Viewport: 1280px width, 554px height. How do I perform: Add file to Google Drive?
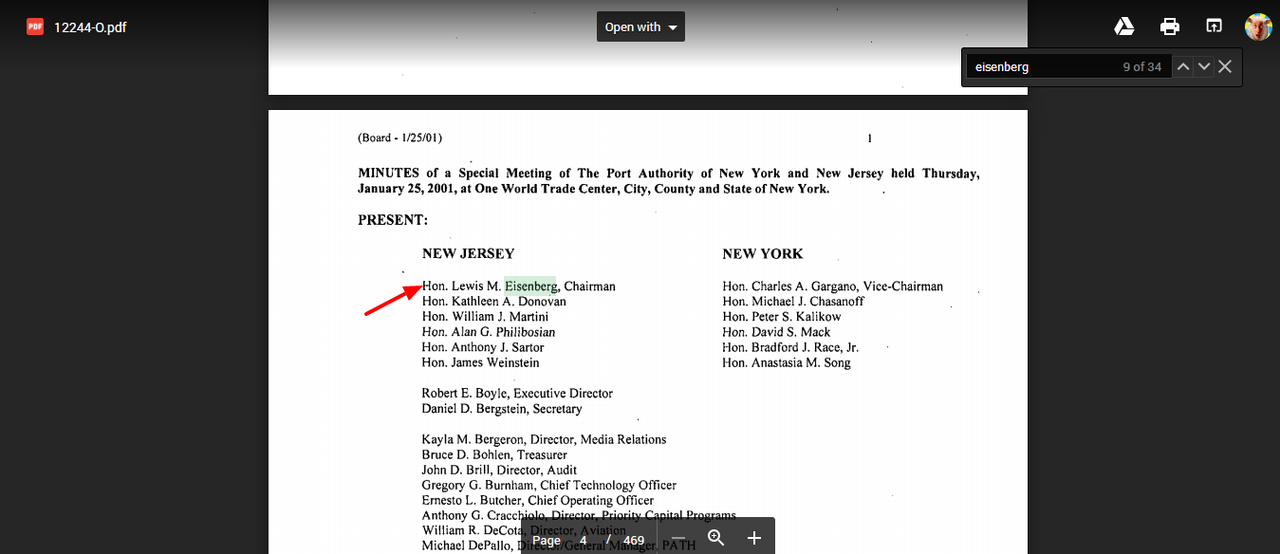1124,27
